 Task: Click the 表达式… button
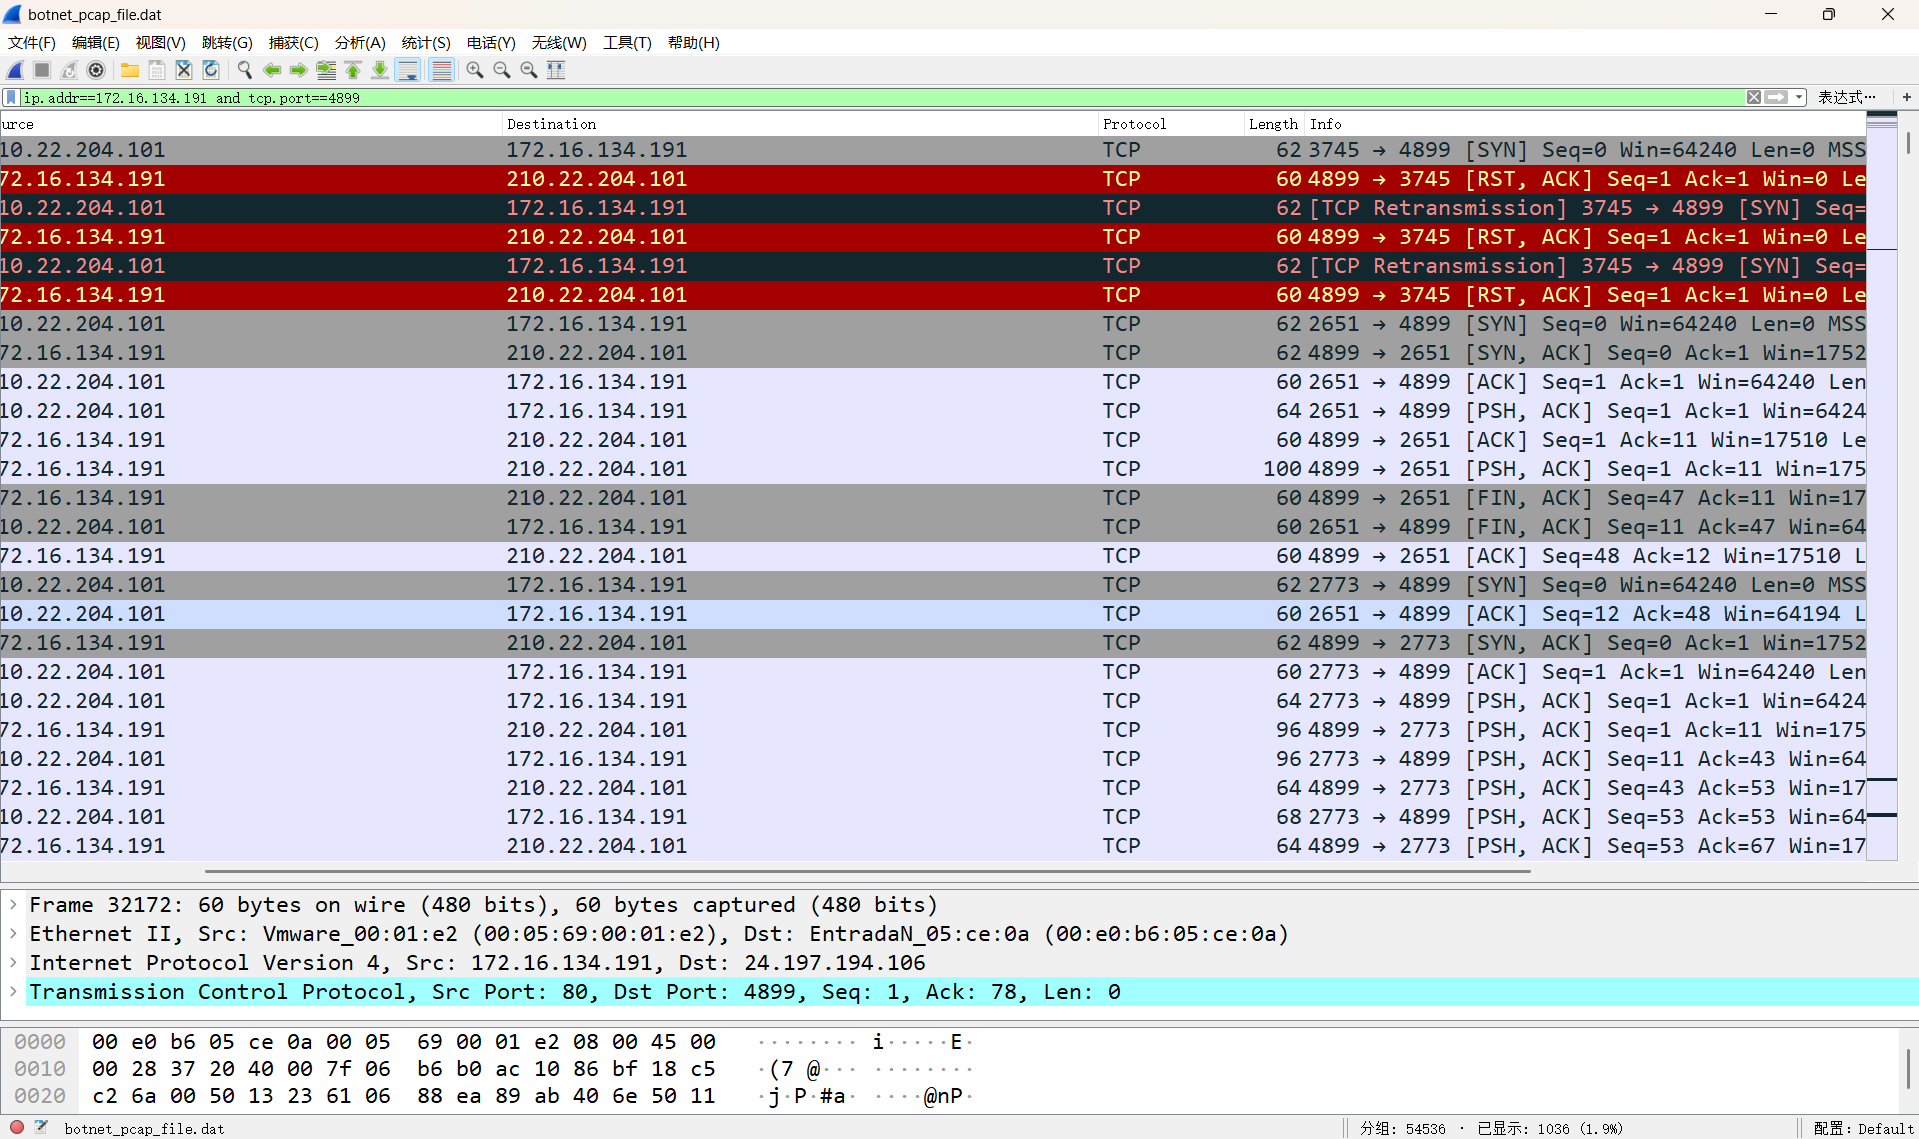[x=1846, y=97]
